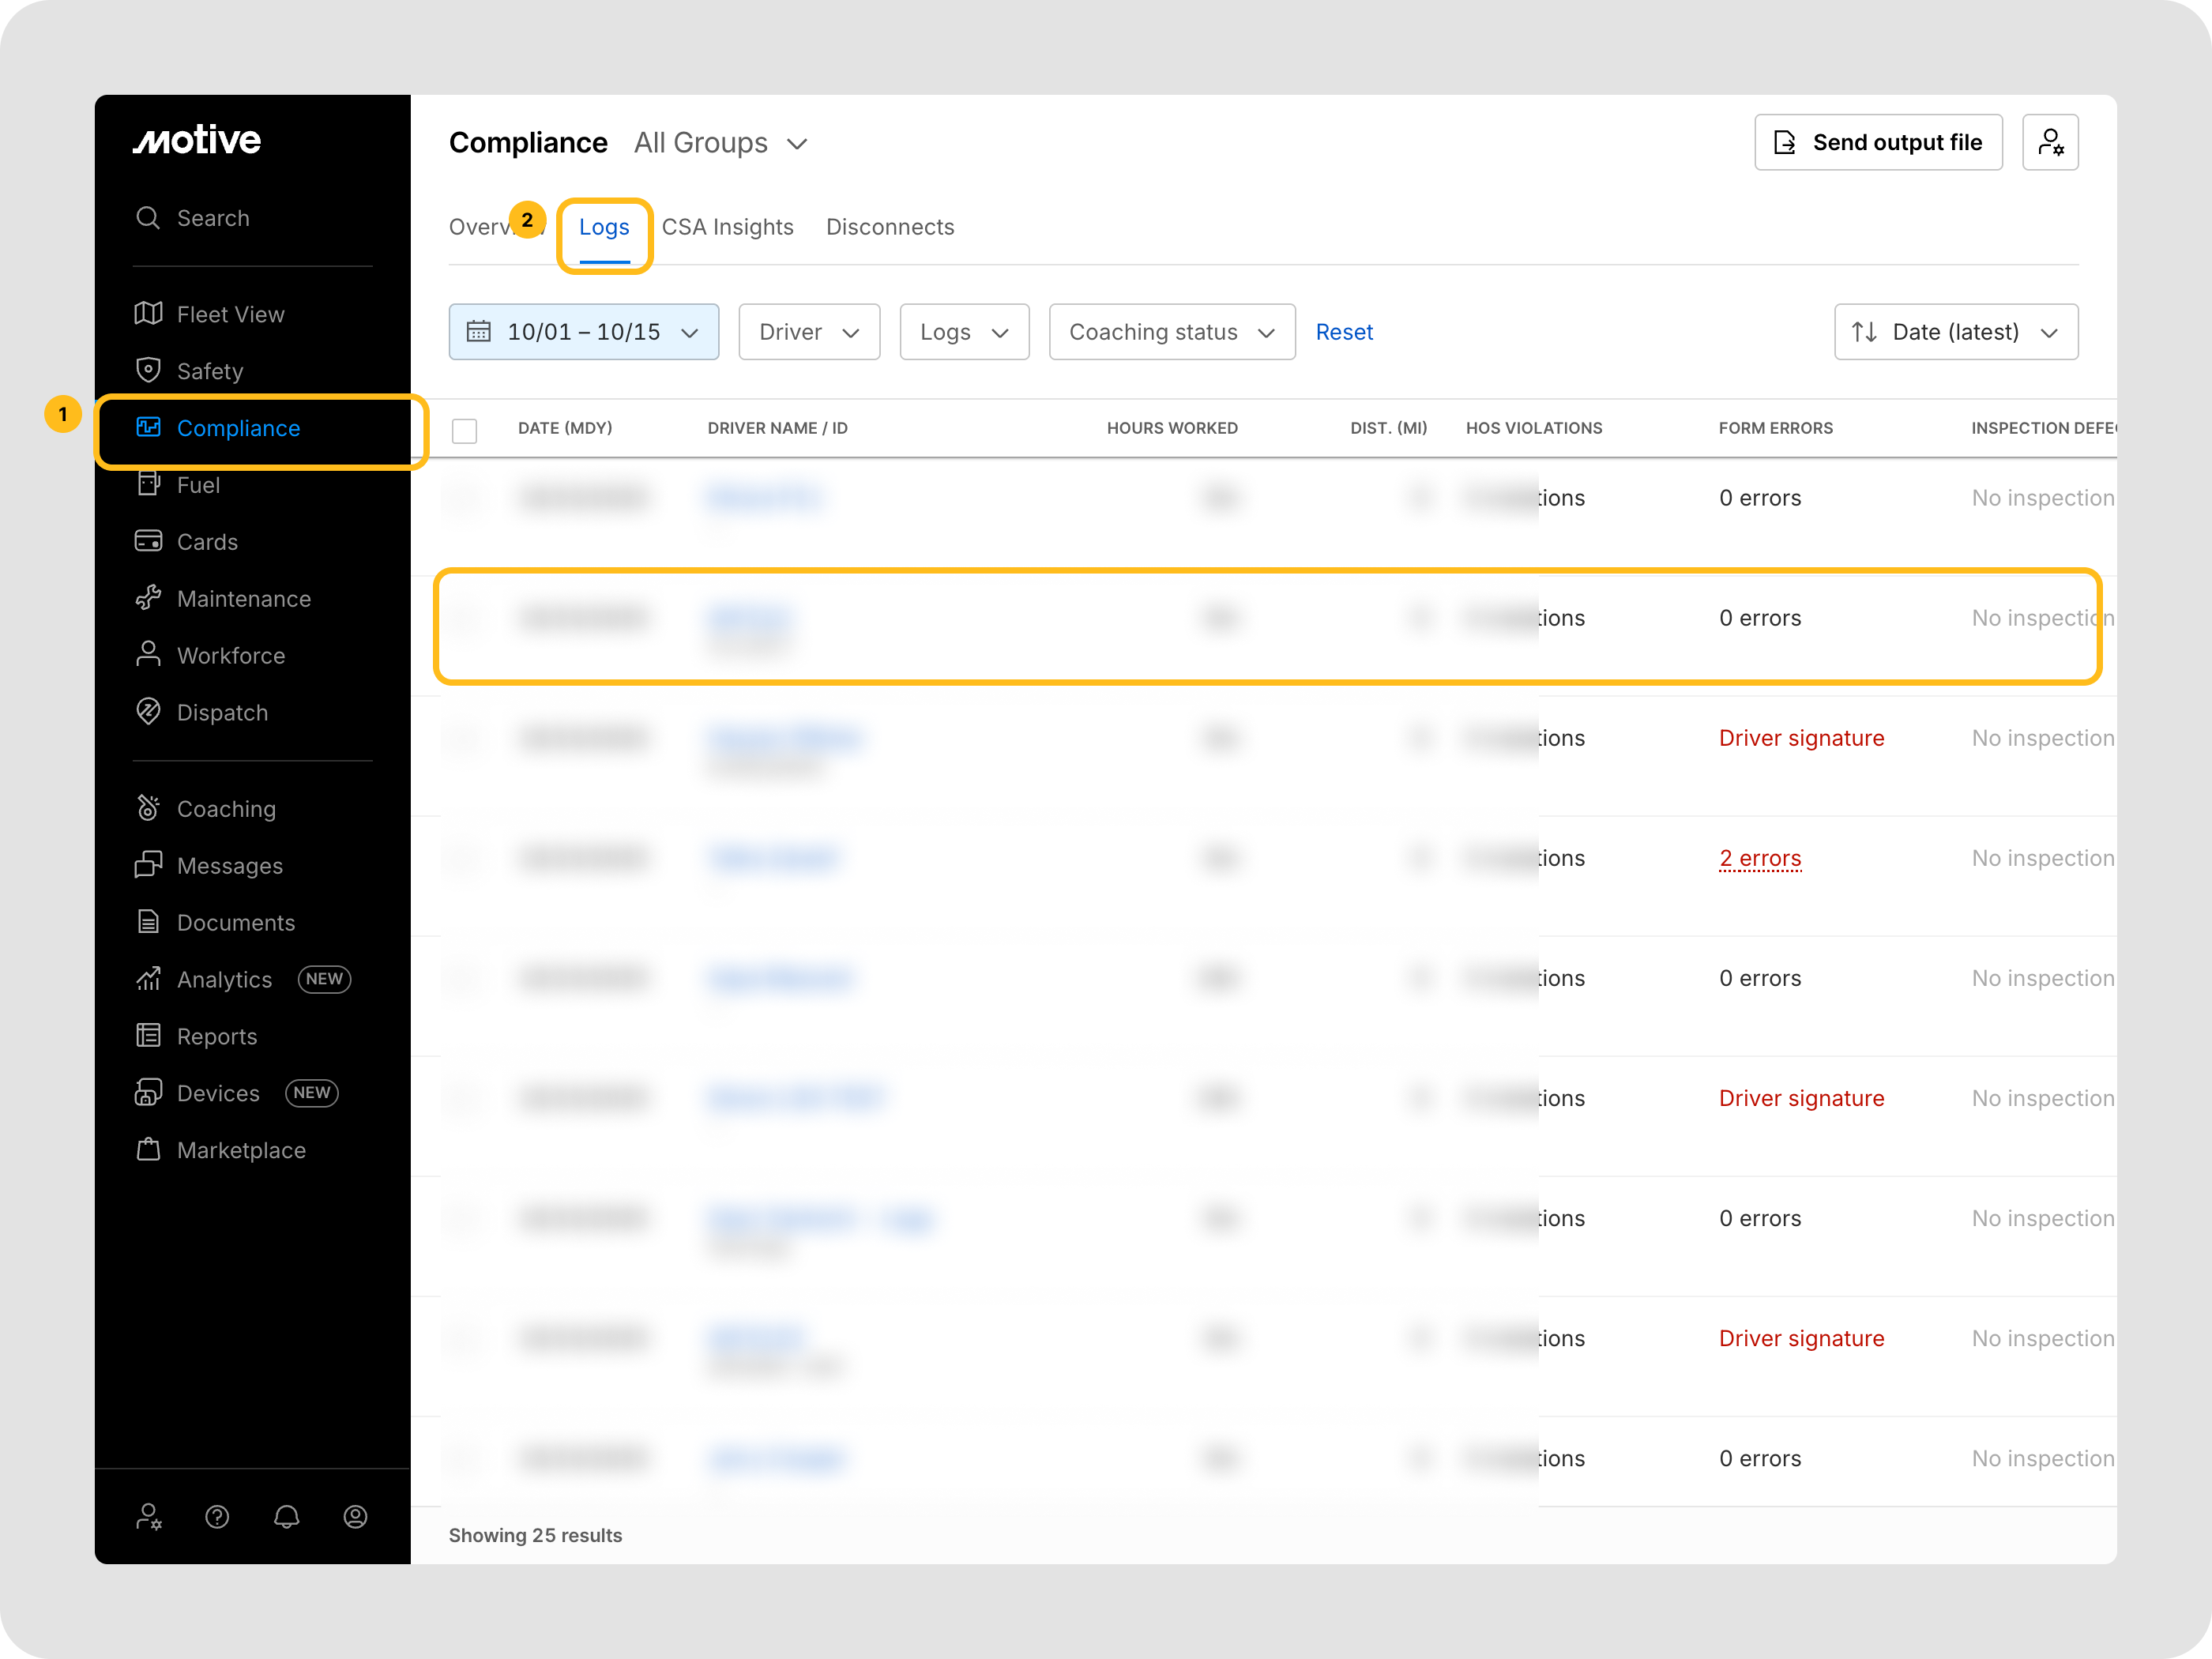Viewport: 2212px width, 1659px height.
Task: Open the Date (latest) sort dropdown
Action: coord(1955,332)
